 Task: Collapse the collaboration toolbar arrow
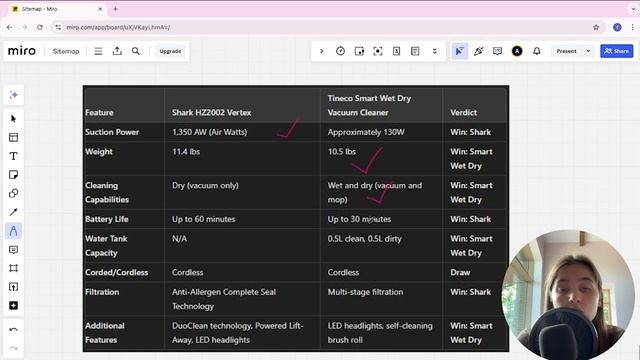click(x=322, y=51)
